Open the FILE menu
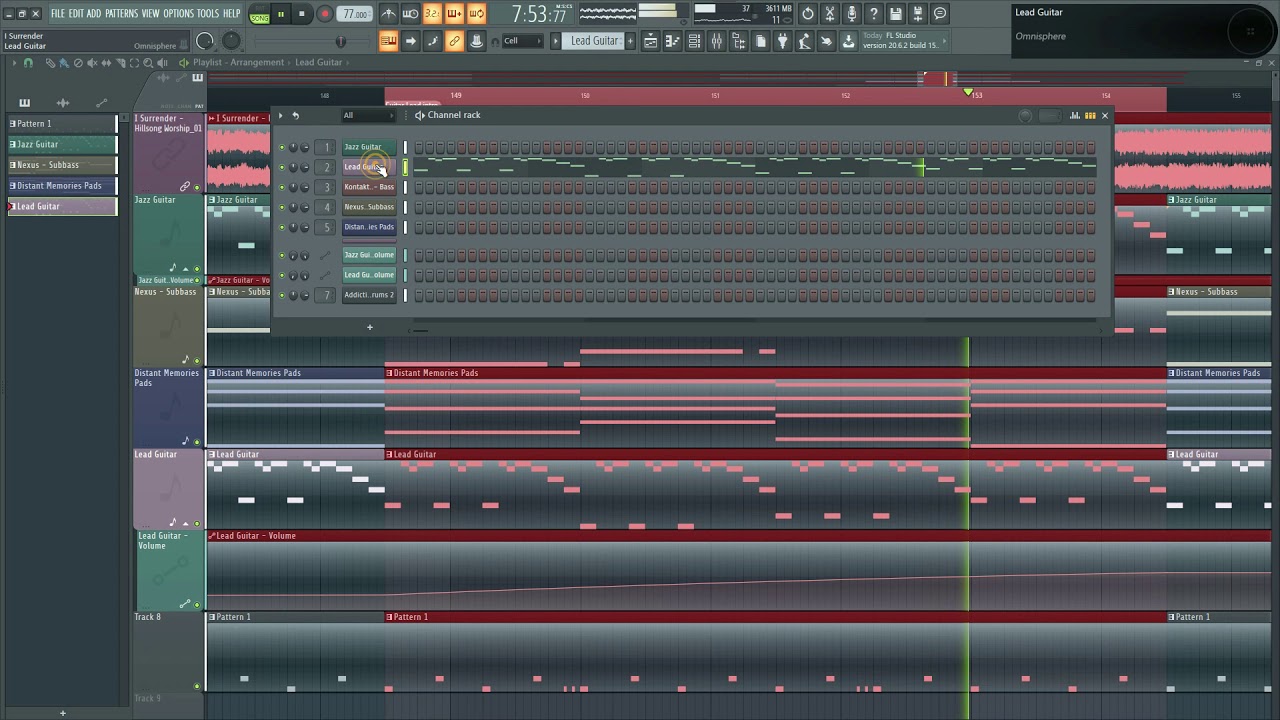Screen dimensions: 1280x720 tap(58, 14)
